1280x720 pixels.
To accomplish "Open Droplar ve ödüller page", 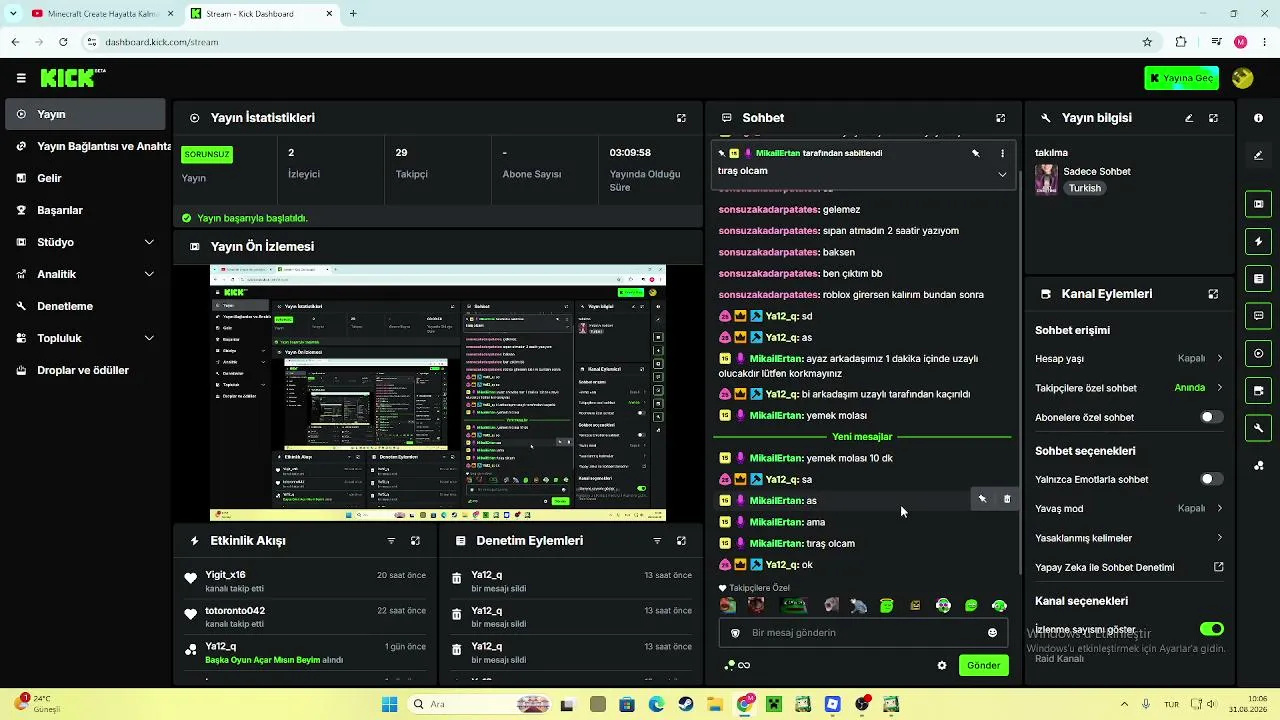I will (x=85, y=370).
